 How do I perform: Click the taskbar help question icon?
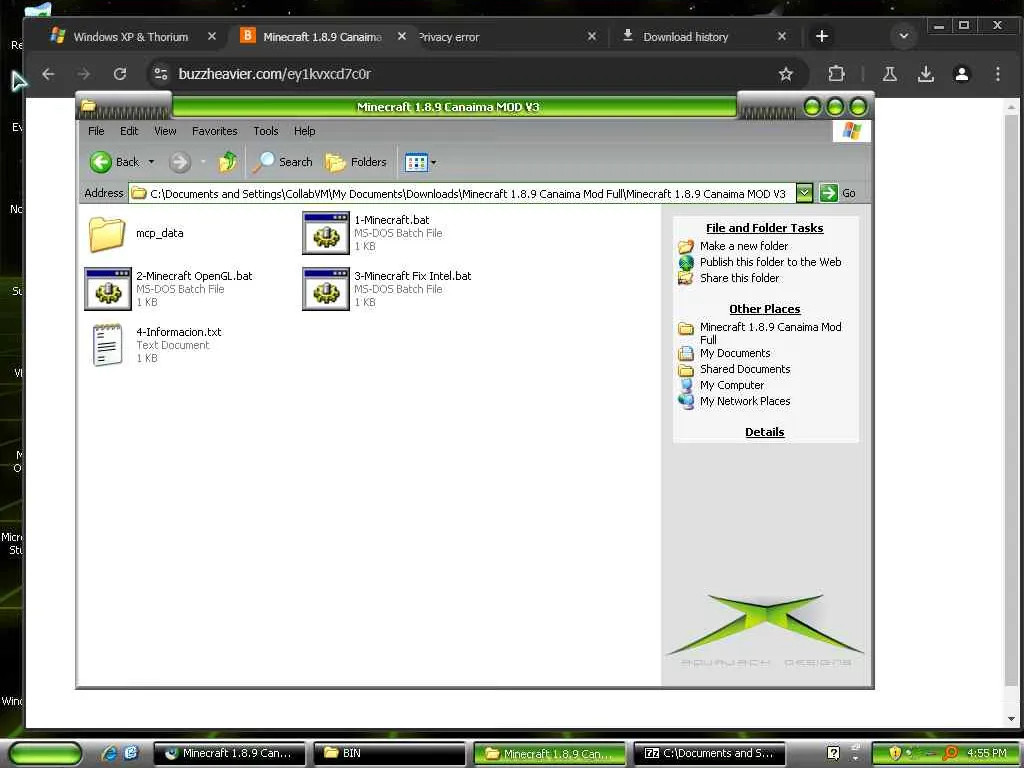pyautogui.click(x=833, y=753)
